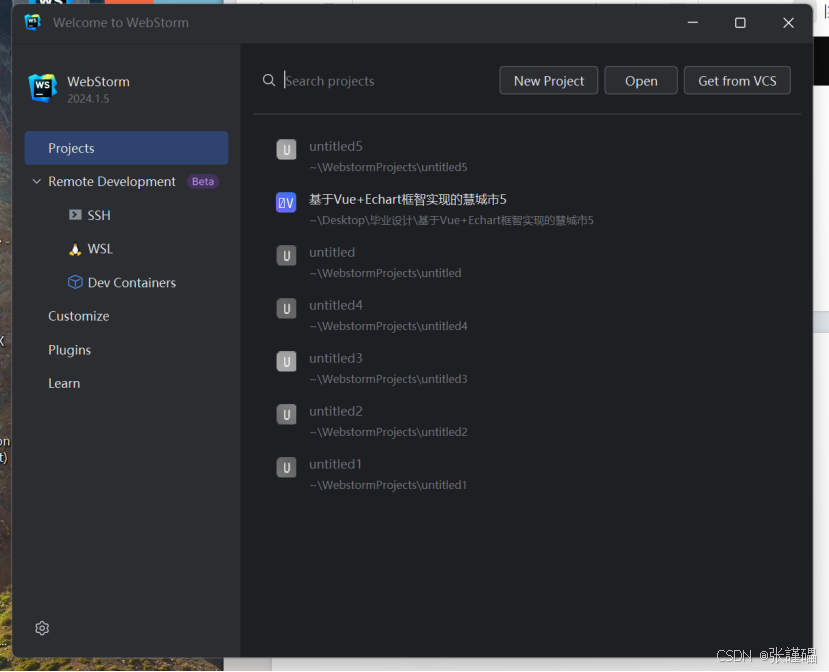Click the Get from VCS button

click(737, 80)
